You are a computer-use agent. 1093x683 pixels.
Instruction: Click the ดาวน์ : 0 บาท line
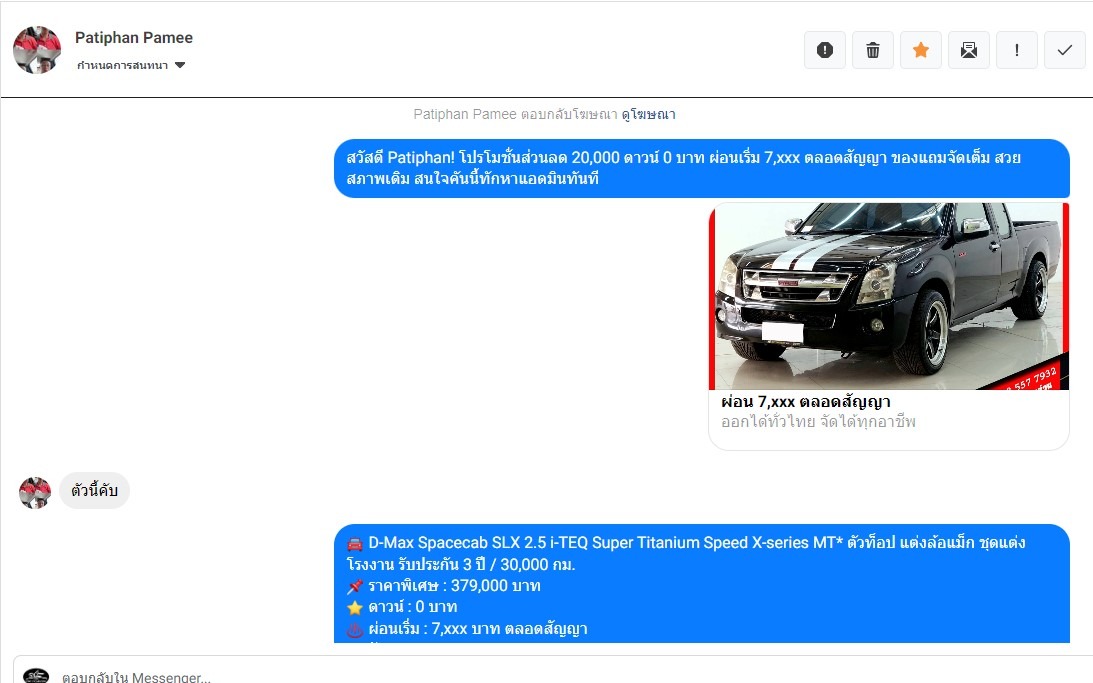click(x=402, y=607)
